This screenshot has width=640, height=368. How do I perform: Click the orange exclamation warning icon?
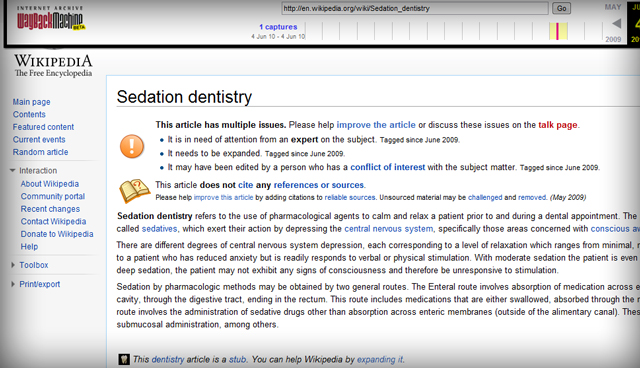coord(132,146)
